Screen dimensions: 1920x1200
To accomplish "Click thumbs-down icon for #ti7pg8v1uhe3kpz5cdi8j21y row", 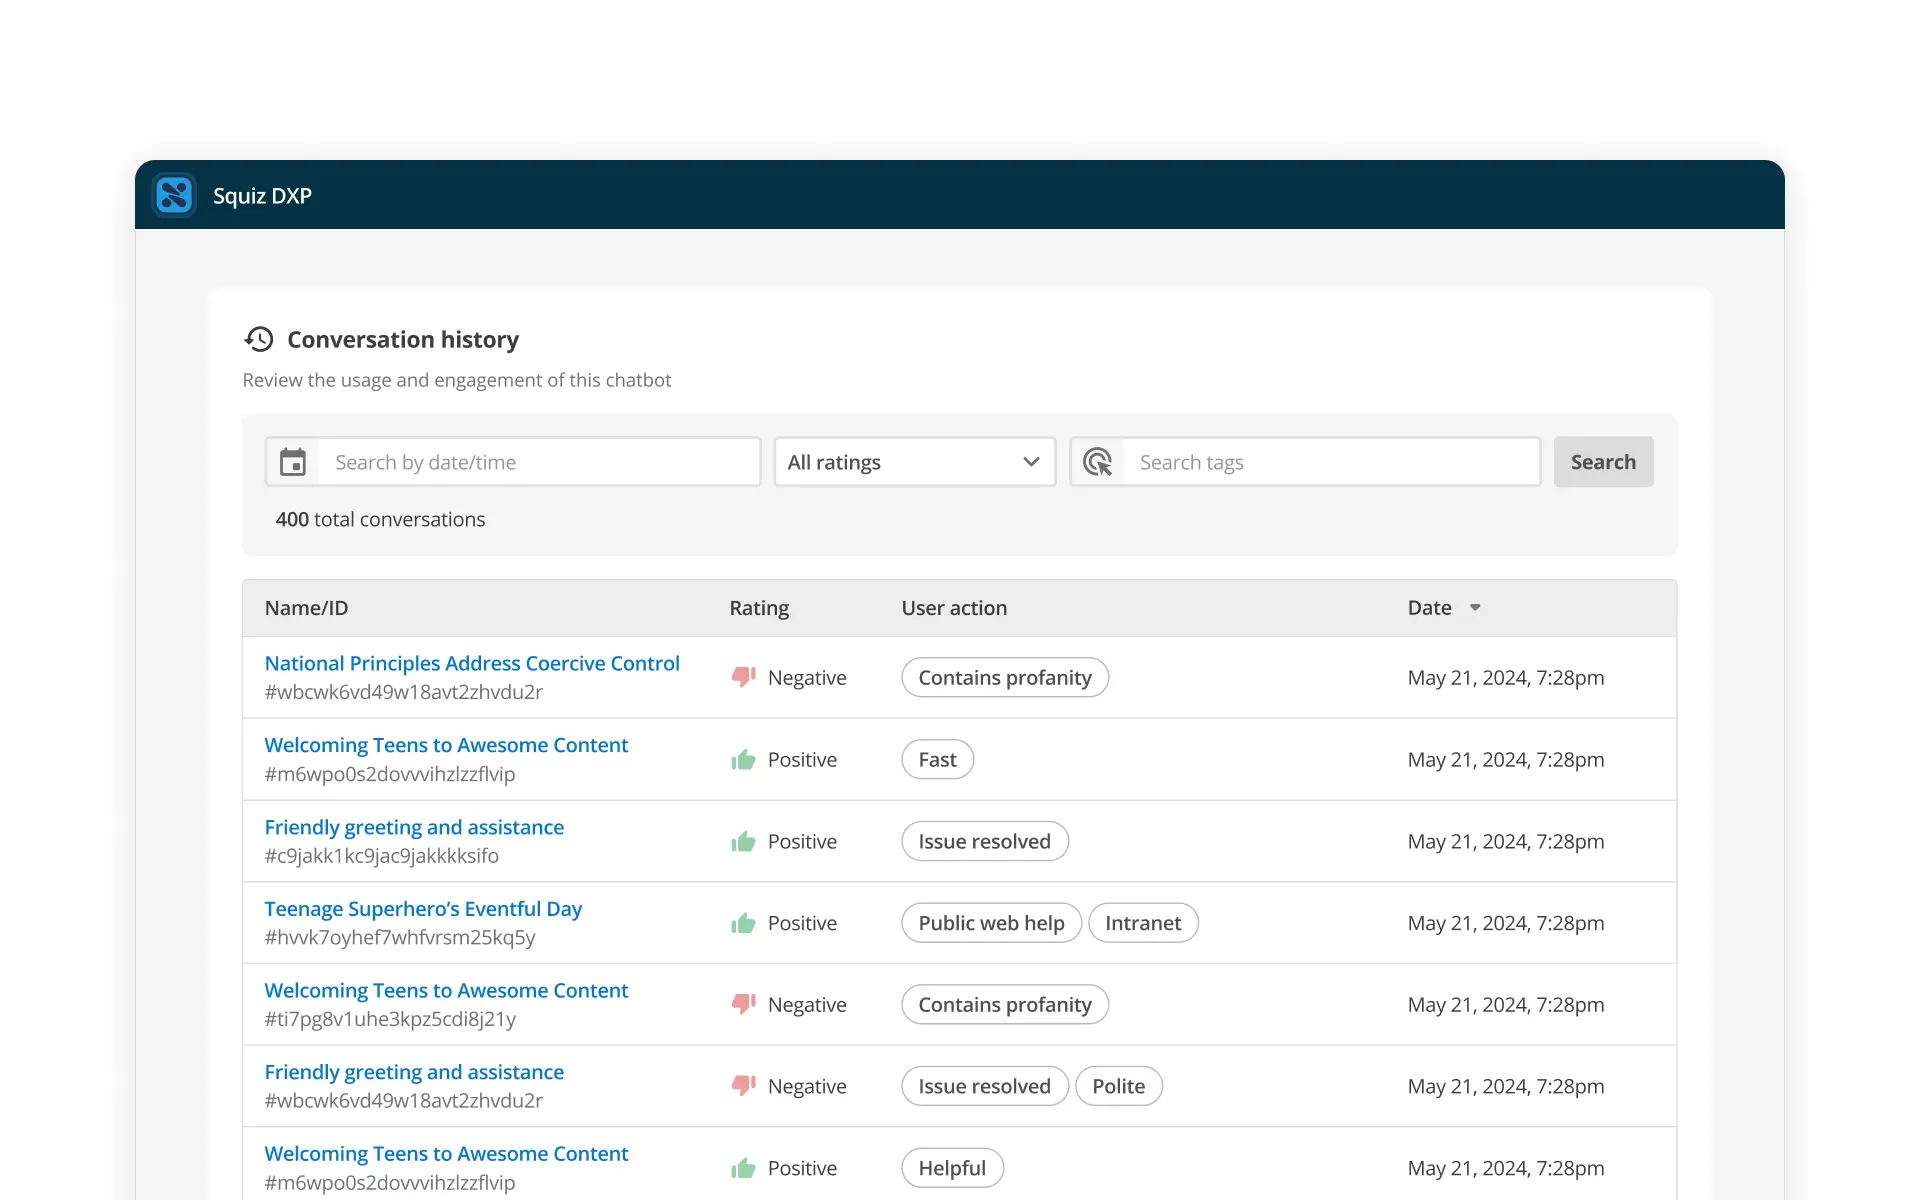I will coord(743,1004).
